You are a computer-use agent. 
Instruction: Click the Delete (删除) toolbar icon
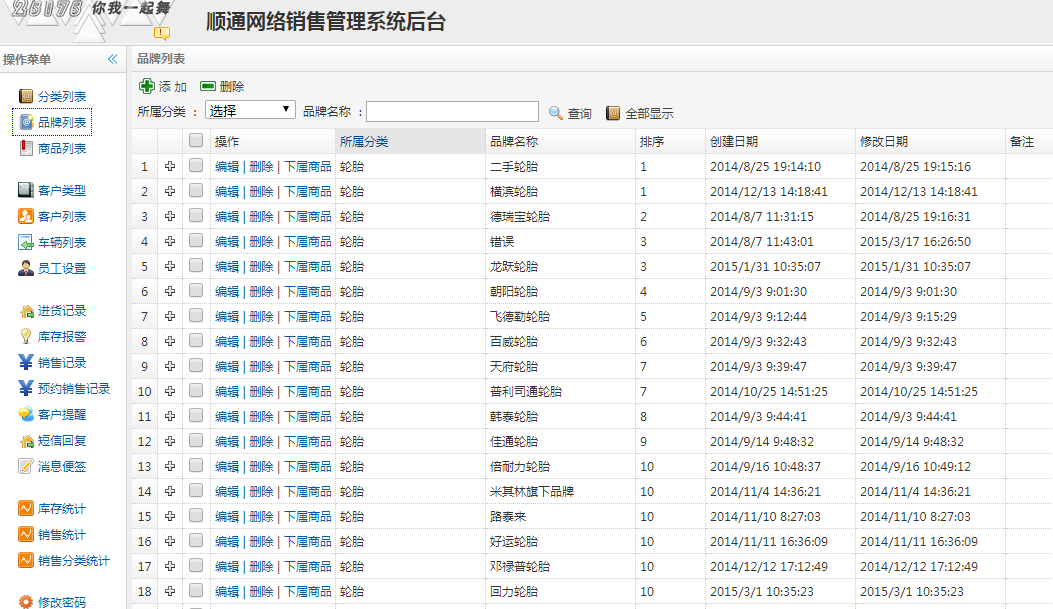coord(208,87)
